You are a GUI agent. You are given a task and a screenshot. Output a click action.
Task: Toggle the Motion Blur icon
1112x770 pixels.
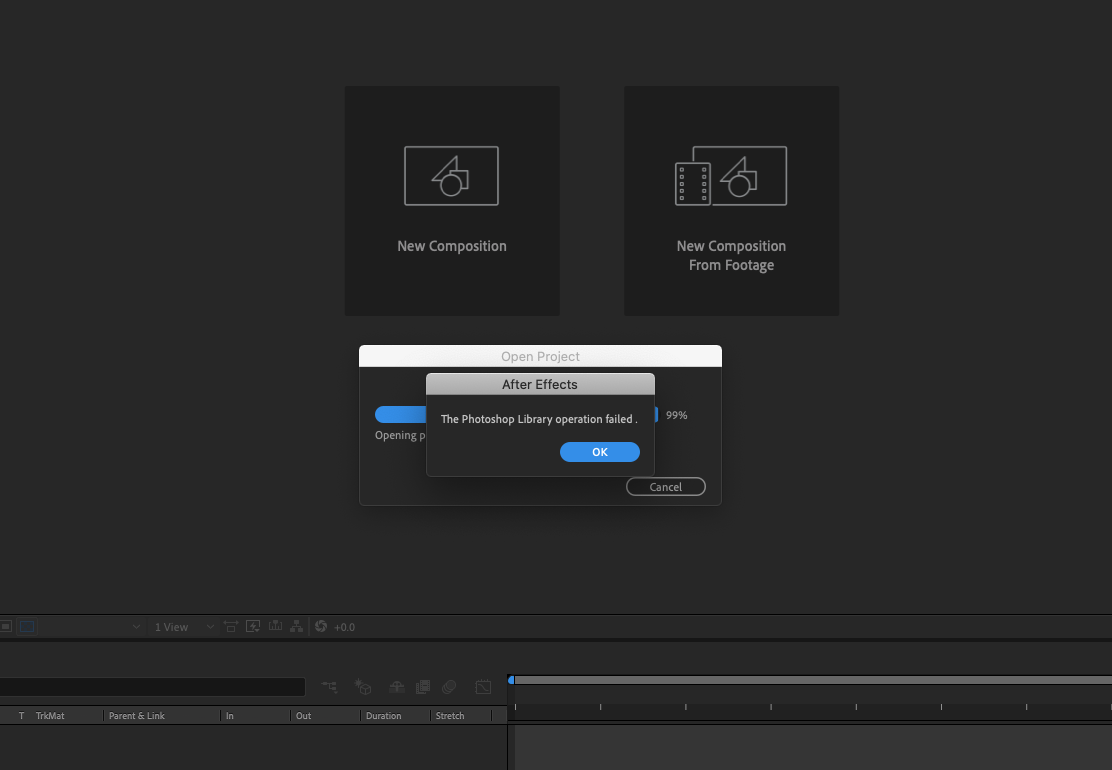point(449,686)
